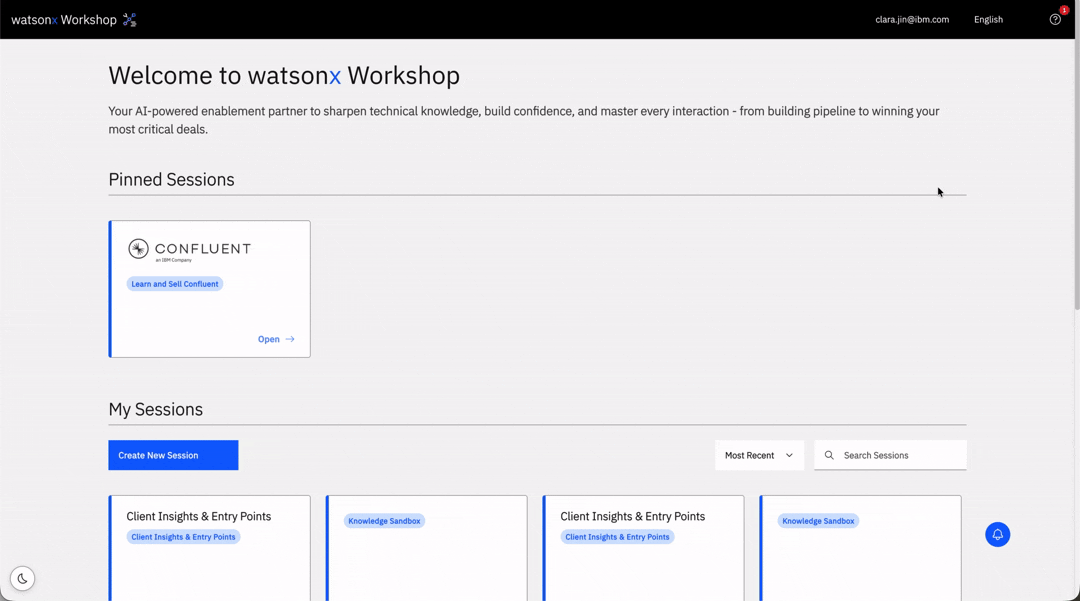Click the tag on the second Client Insights card
Screen dimensions: 1080x601
pos(617,537)
